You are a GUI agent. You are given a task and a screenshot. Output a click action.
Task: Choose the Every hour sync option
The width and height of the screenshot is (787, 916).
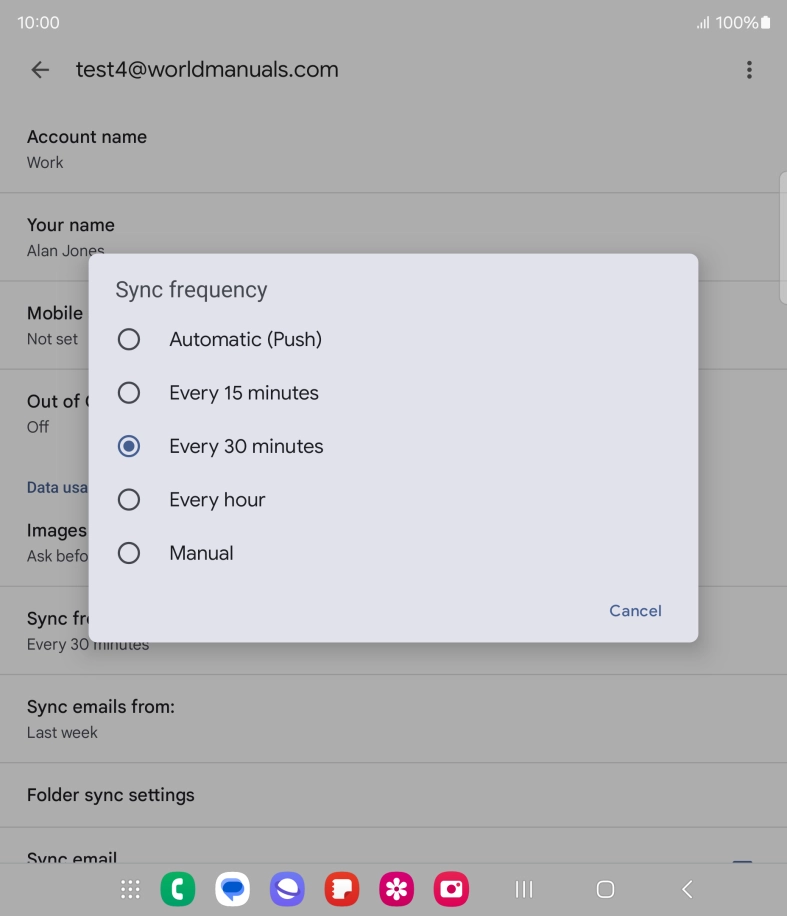tap(393, 500)
